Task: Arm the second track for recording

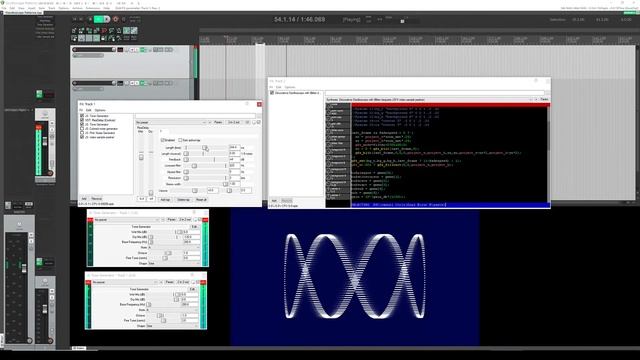Action: click(x=75, y=83)
